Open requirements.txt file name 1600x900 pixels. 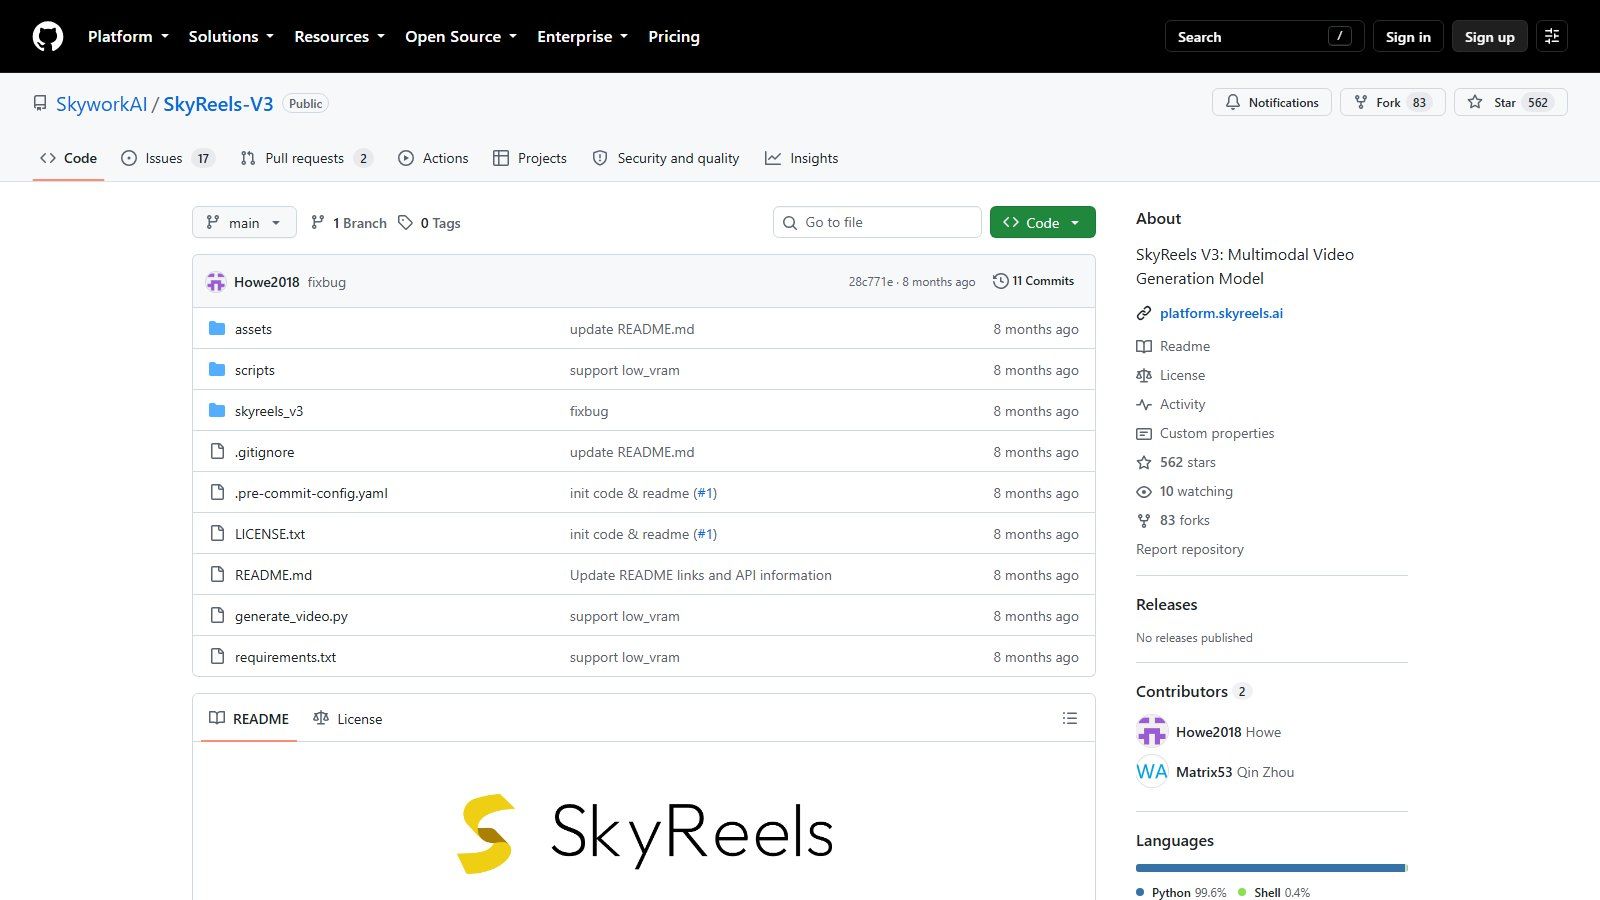[x=285, y=657]
